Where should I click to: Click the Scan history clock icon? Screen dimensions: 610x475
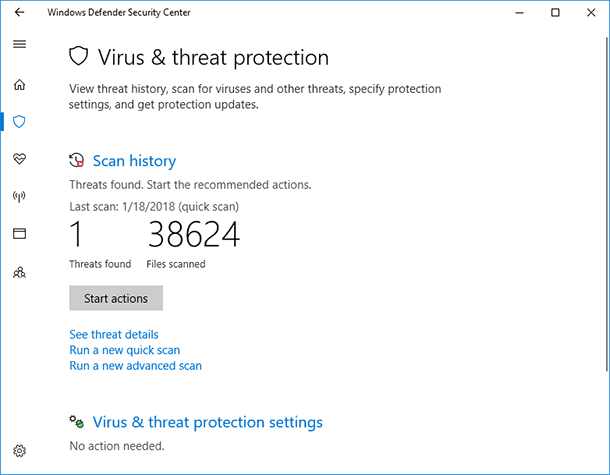coord(77,160)
